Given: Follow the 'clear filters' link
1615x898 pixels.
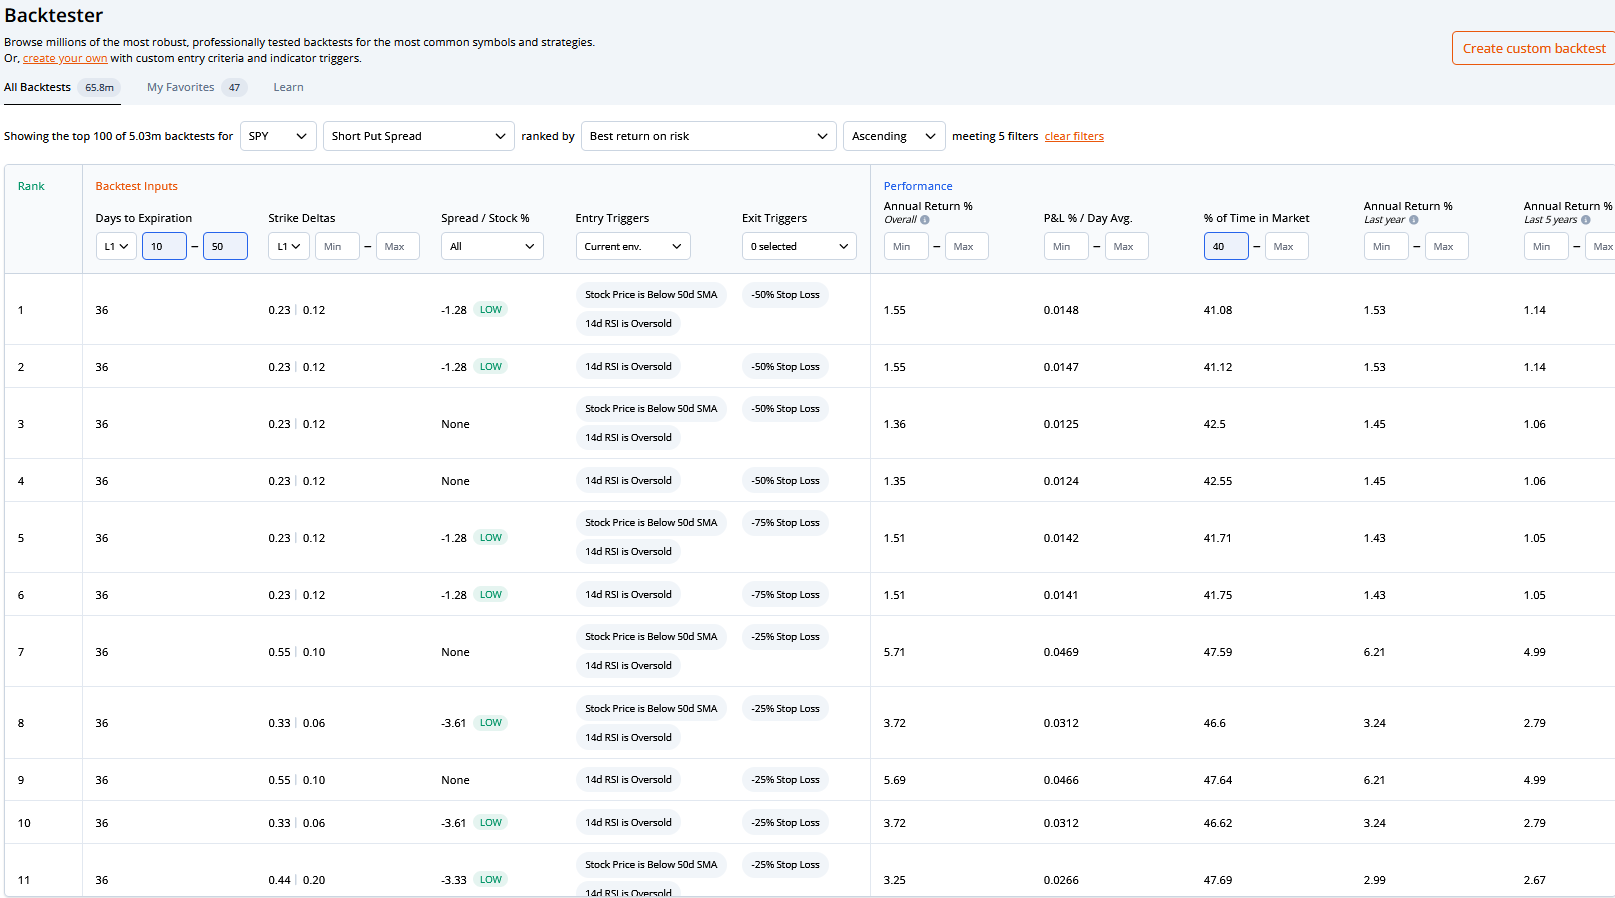Looking at the screenshot, I should pyautogui.click(x=1074, y=137).
